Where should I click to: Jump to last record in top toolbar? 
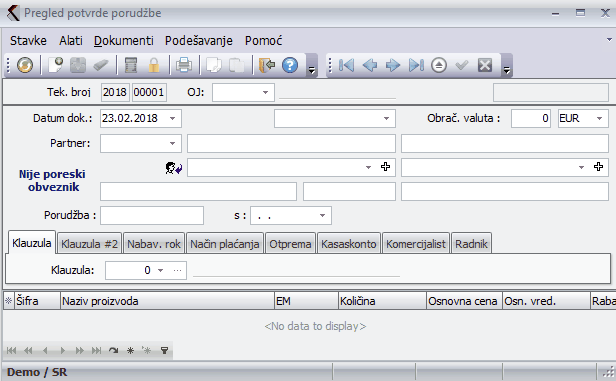point(416,65)
